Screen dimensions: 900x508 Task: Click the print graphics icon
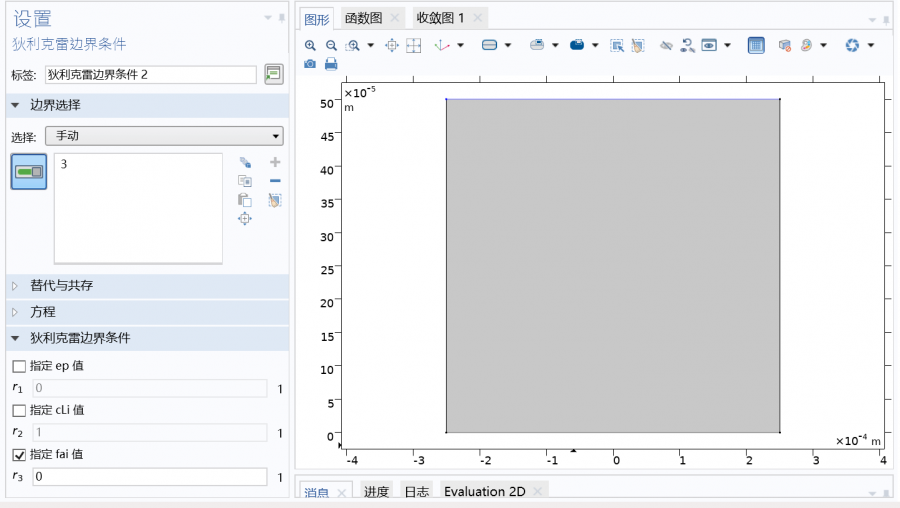(x=331, y=64)
